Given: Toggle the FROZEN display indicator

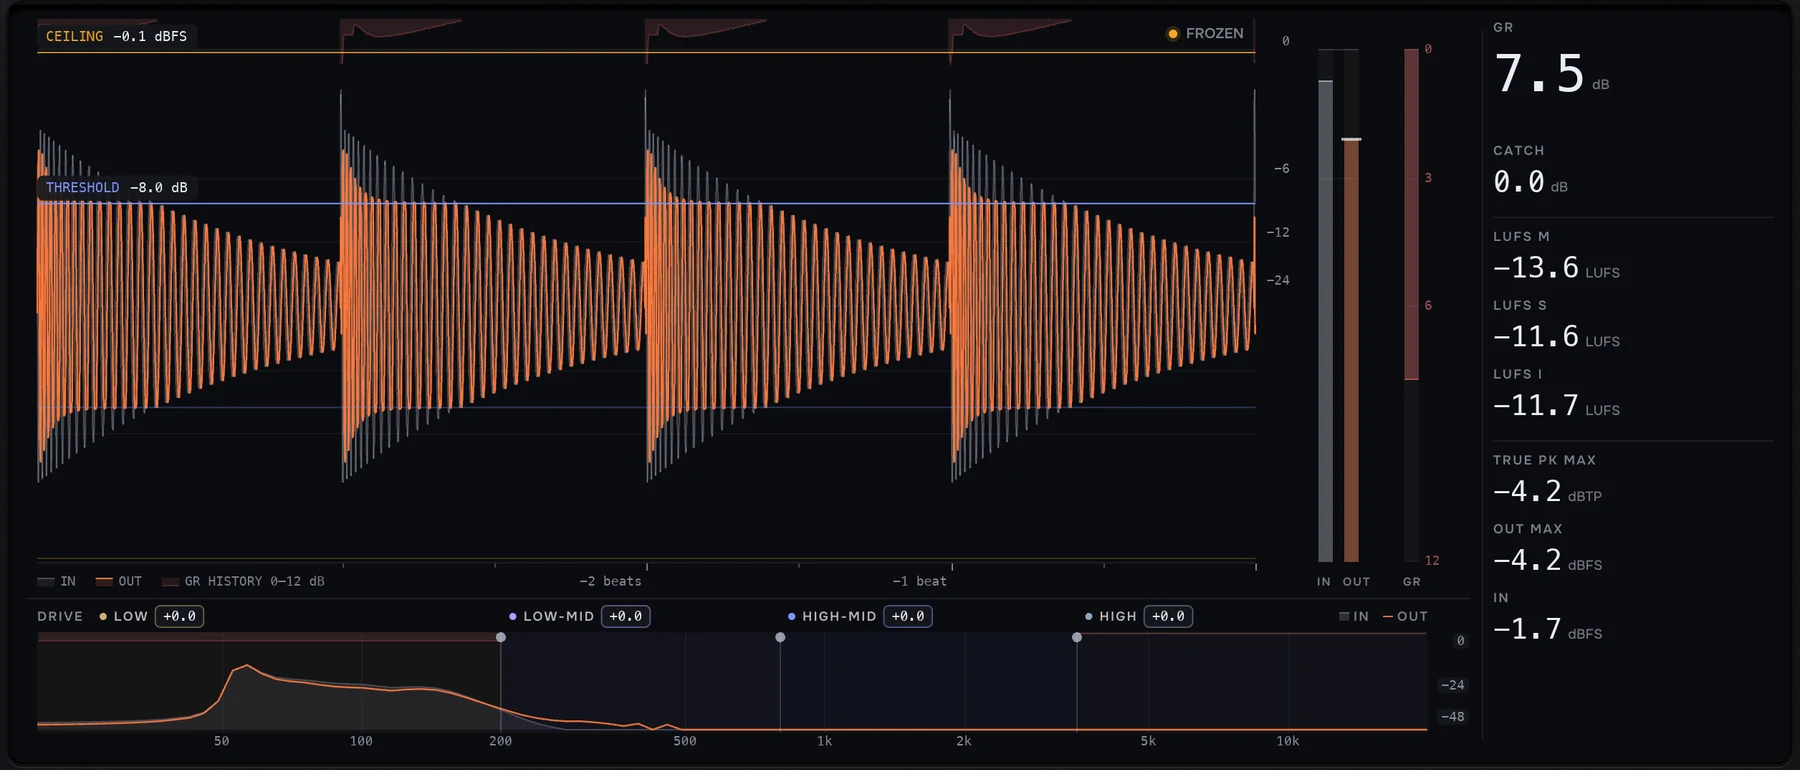Looking at the screenshot, I should [x=1205, y=33].
